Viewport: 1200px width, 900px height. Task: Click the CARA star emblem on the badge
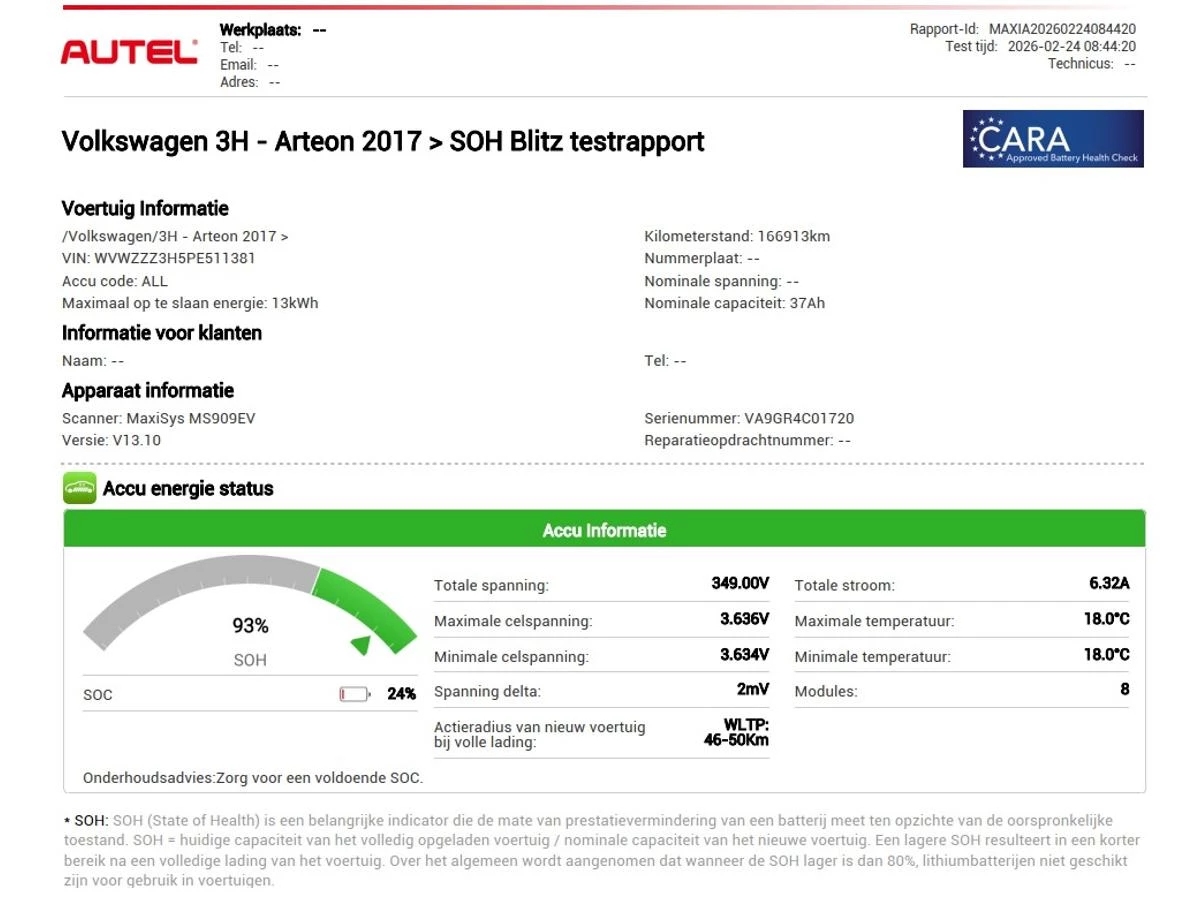point(986,139)
